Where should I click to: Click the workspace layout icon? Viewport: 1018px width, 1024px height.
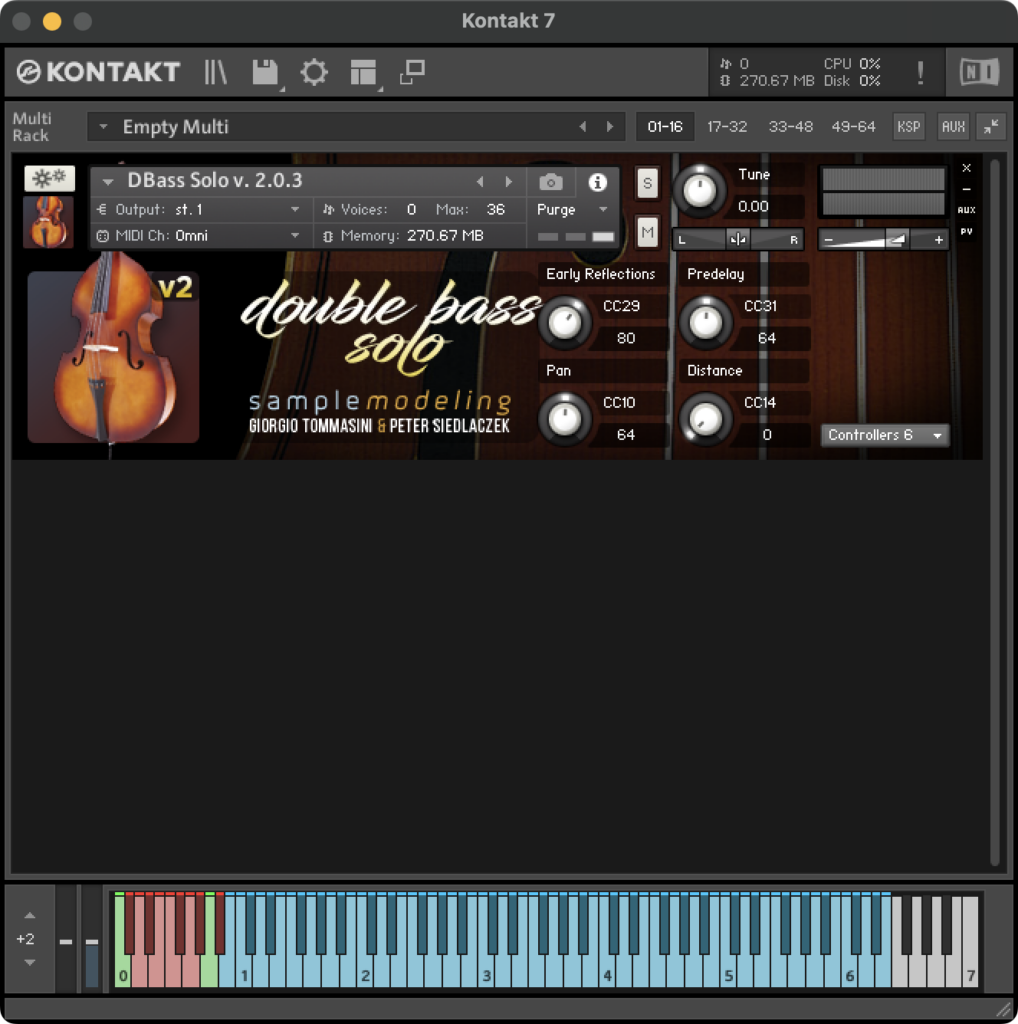[x=363, y=72]
